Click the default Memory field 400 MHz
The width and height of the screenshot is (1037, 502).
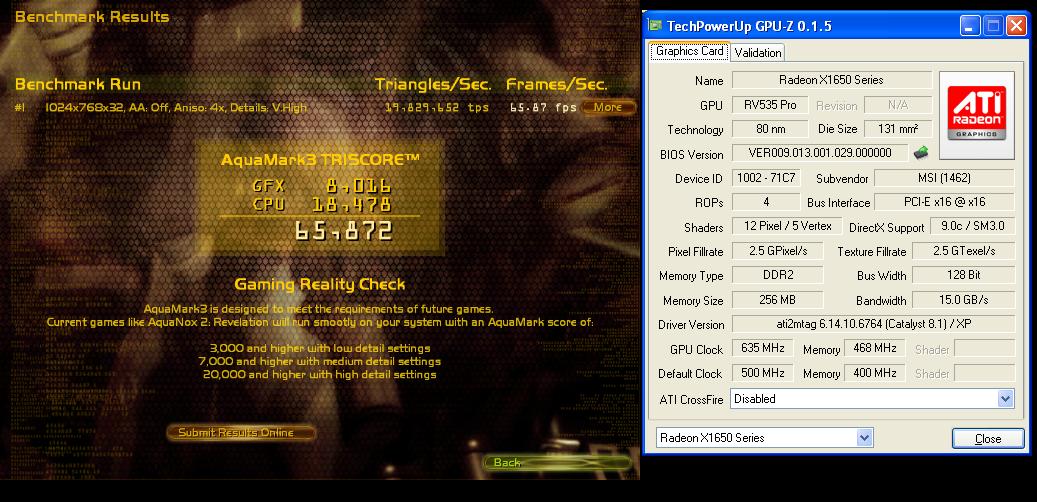(x=874, y=373)
